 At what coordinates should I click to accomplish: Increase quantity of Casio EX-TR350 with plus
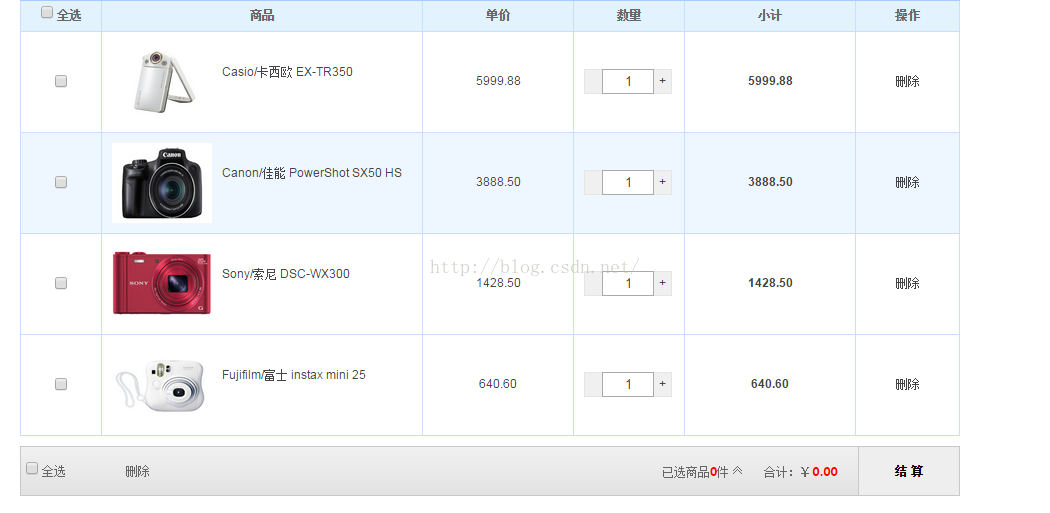[662, 81]
